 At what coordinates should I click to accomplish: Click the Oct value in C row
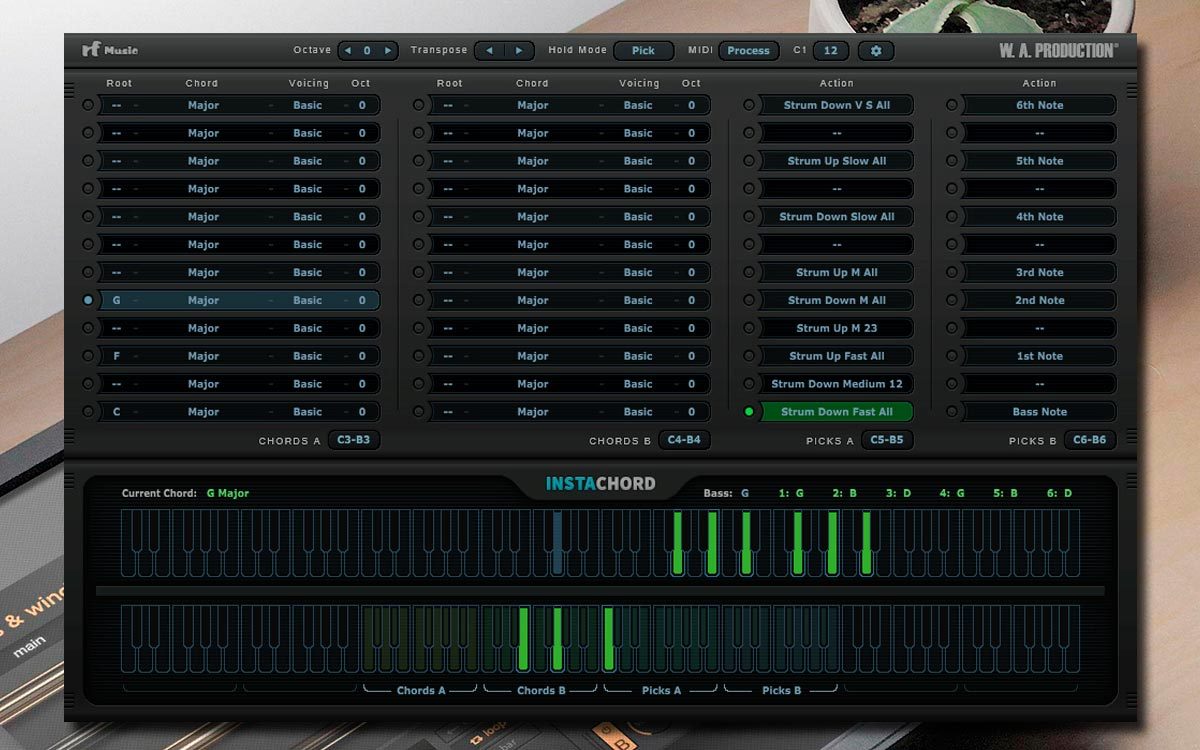(x=362, y=412)
